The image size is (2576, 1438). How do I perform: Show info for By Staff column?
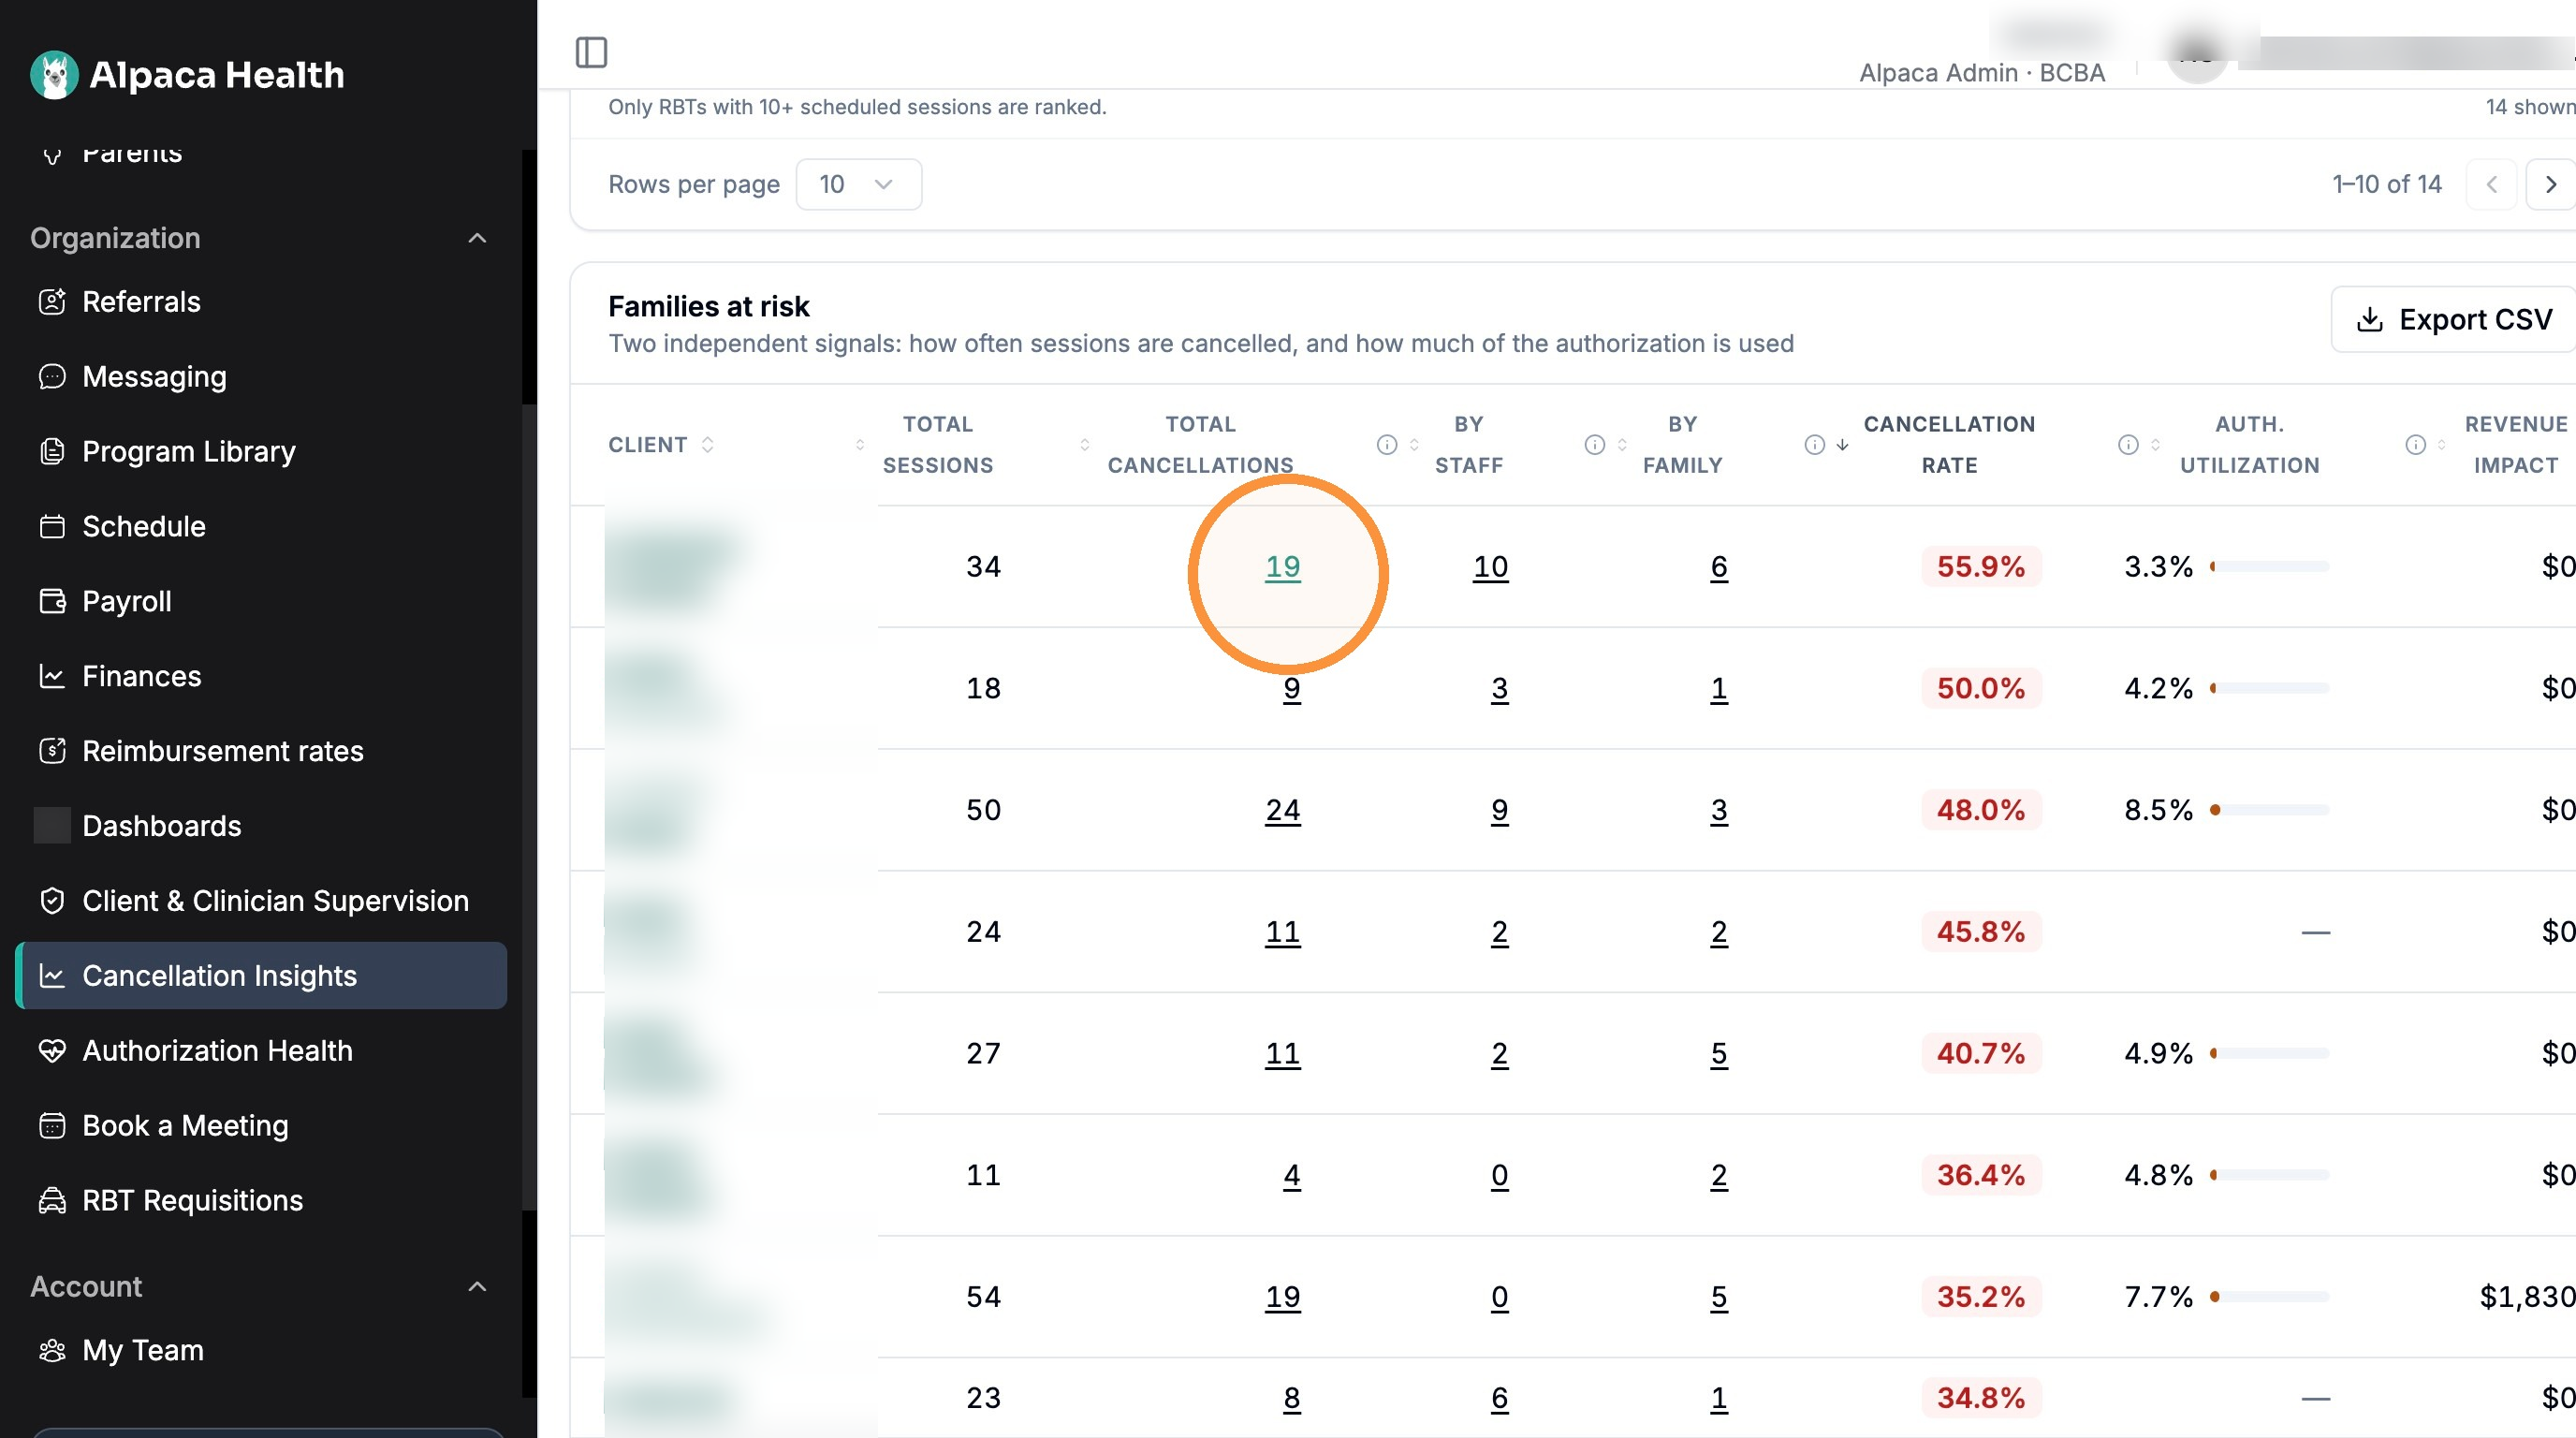1387,445
